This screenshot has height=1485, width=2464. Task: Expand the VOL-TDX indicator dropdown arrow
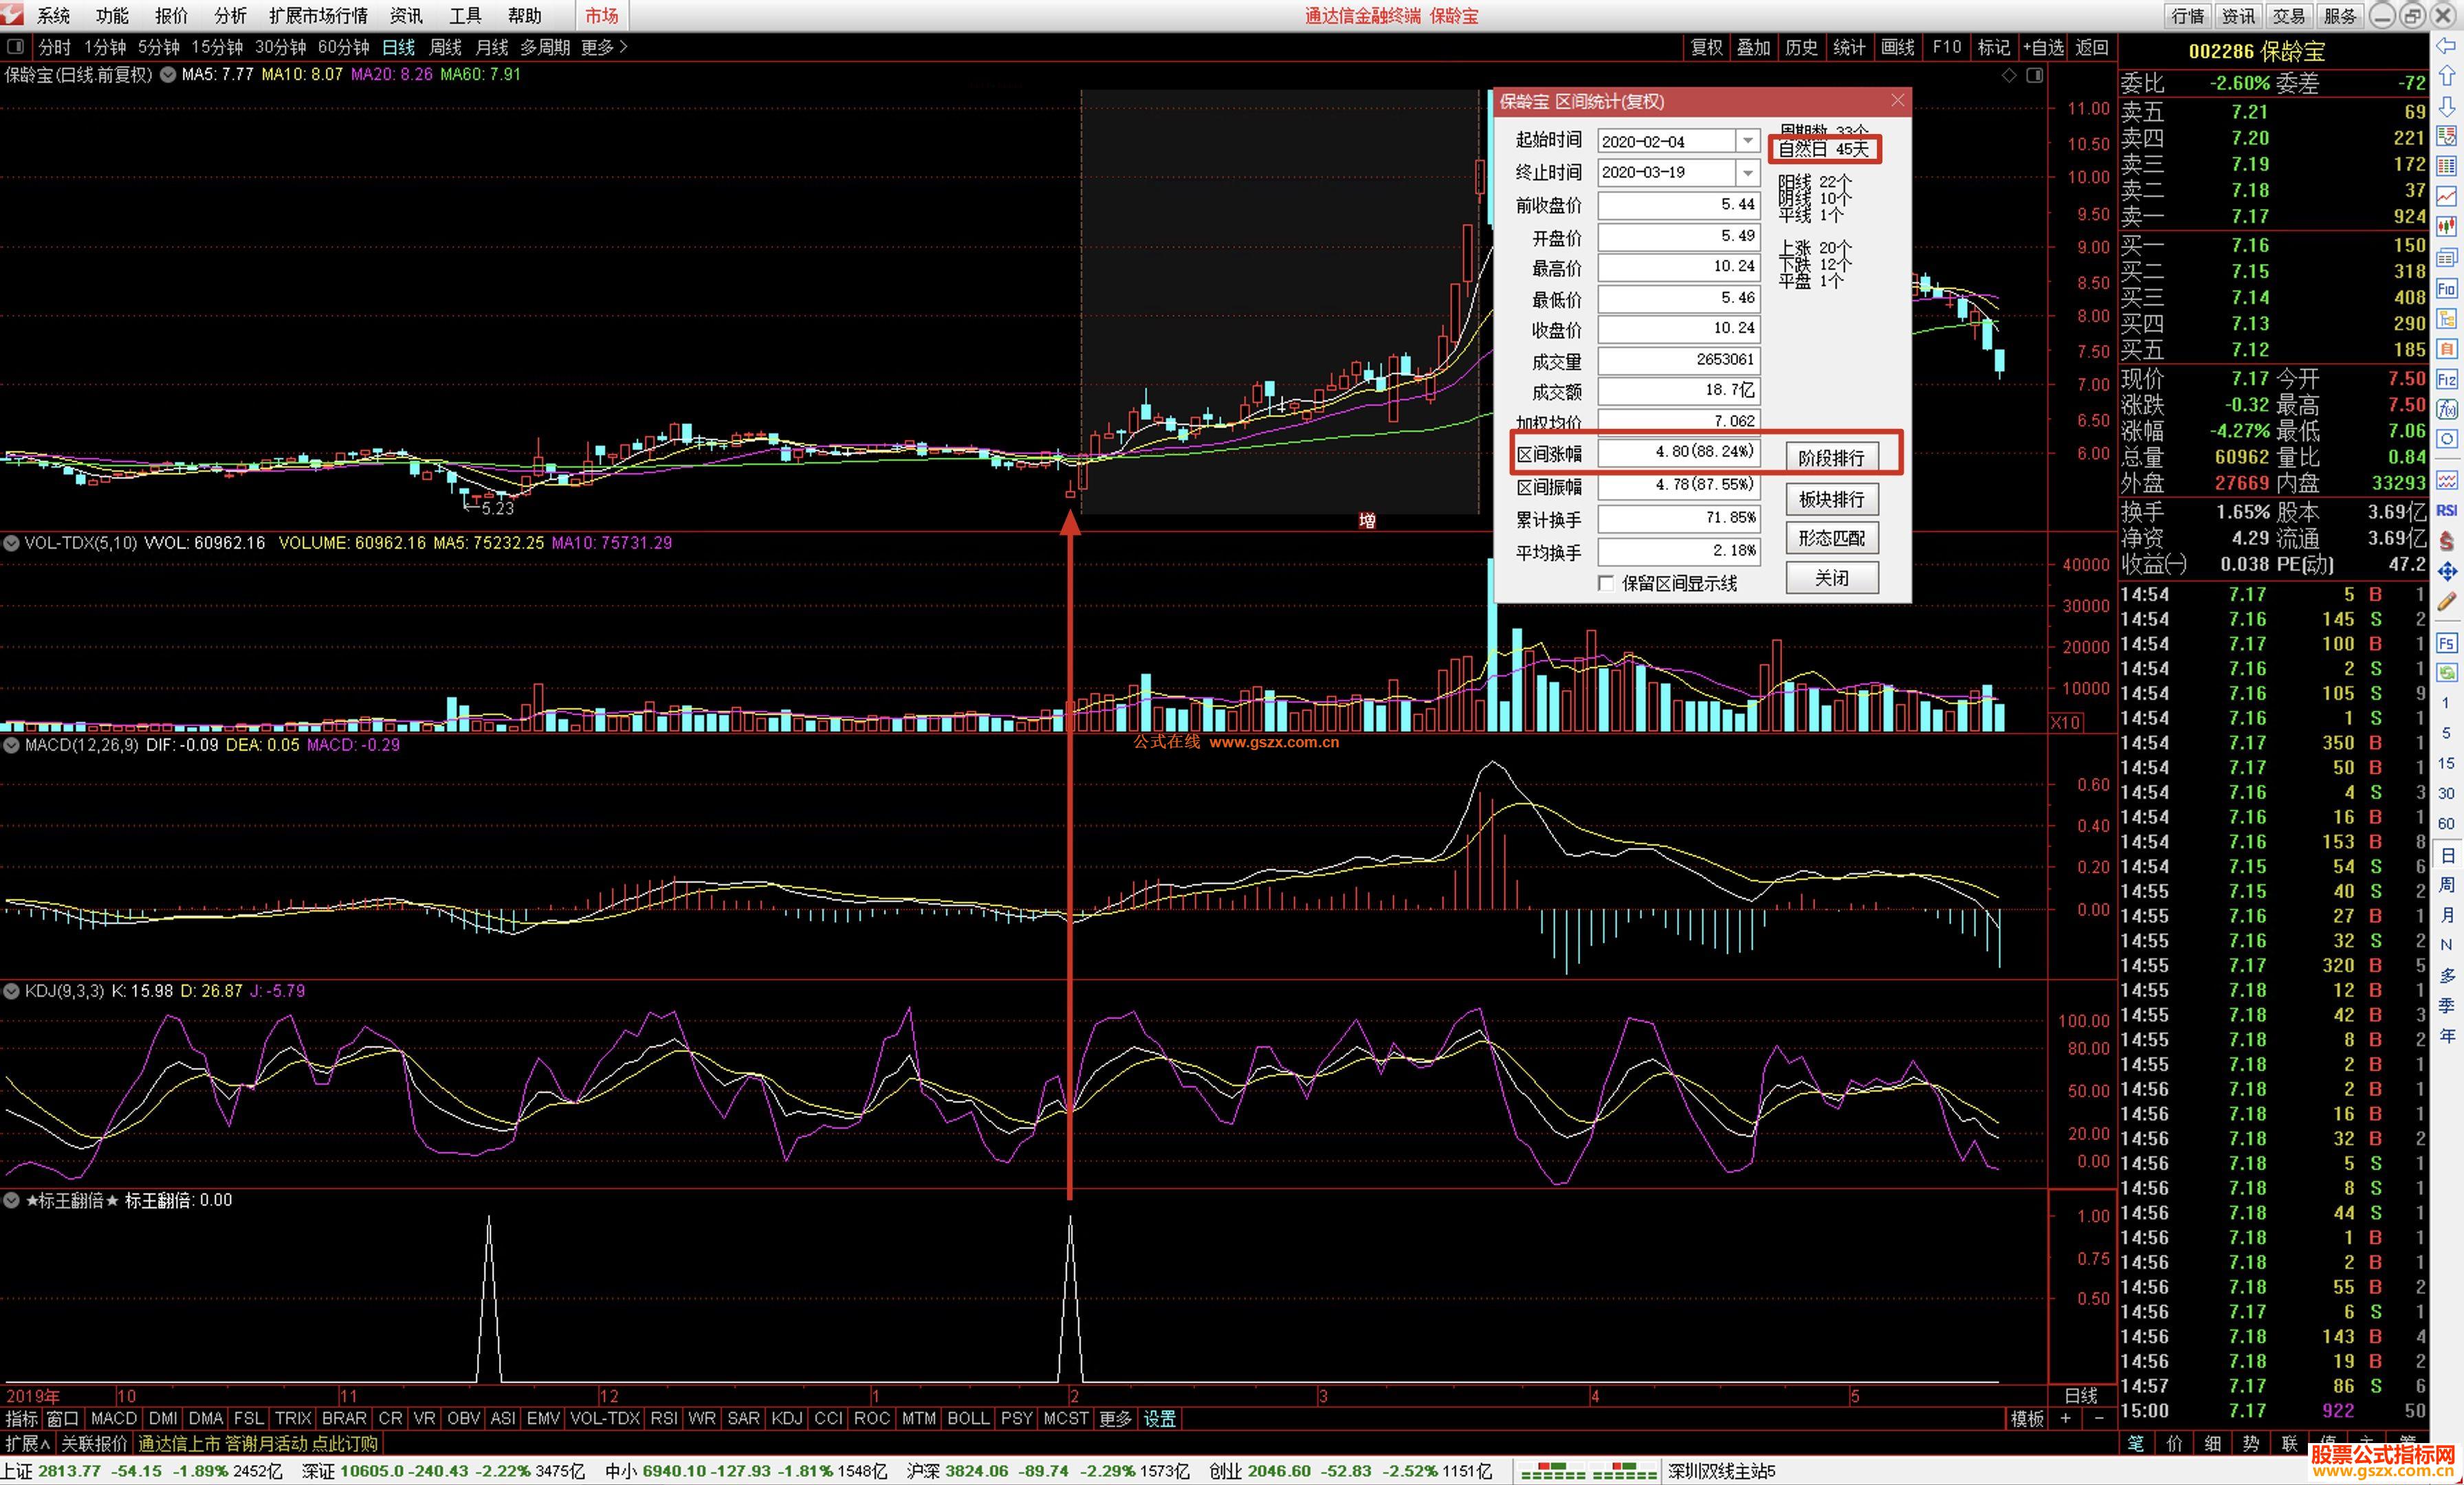(x=11, y=543)
